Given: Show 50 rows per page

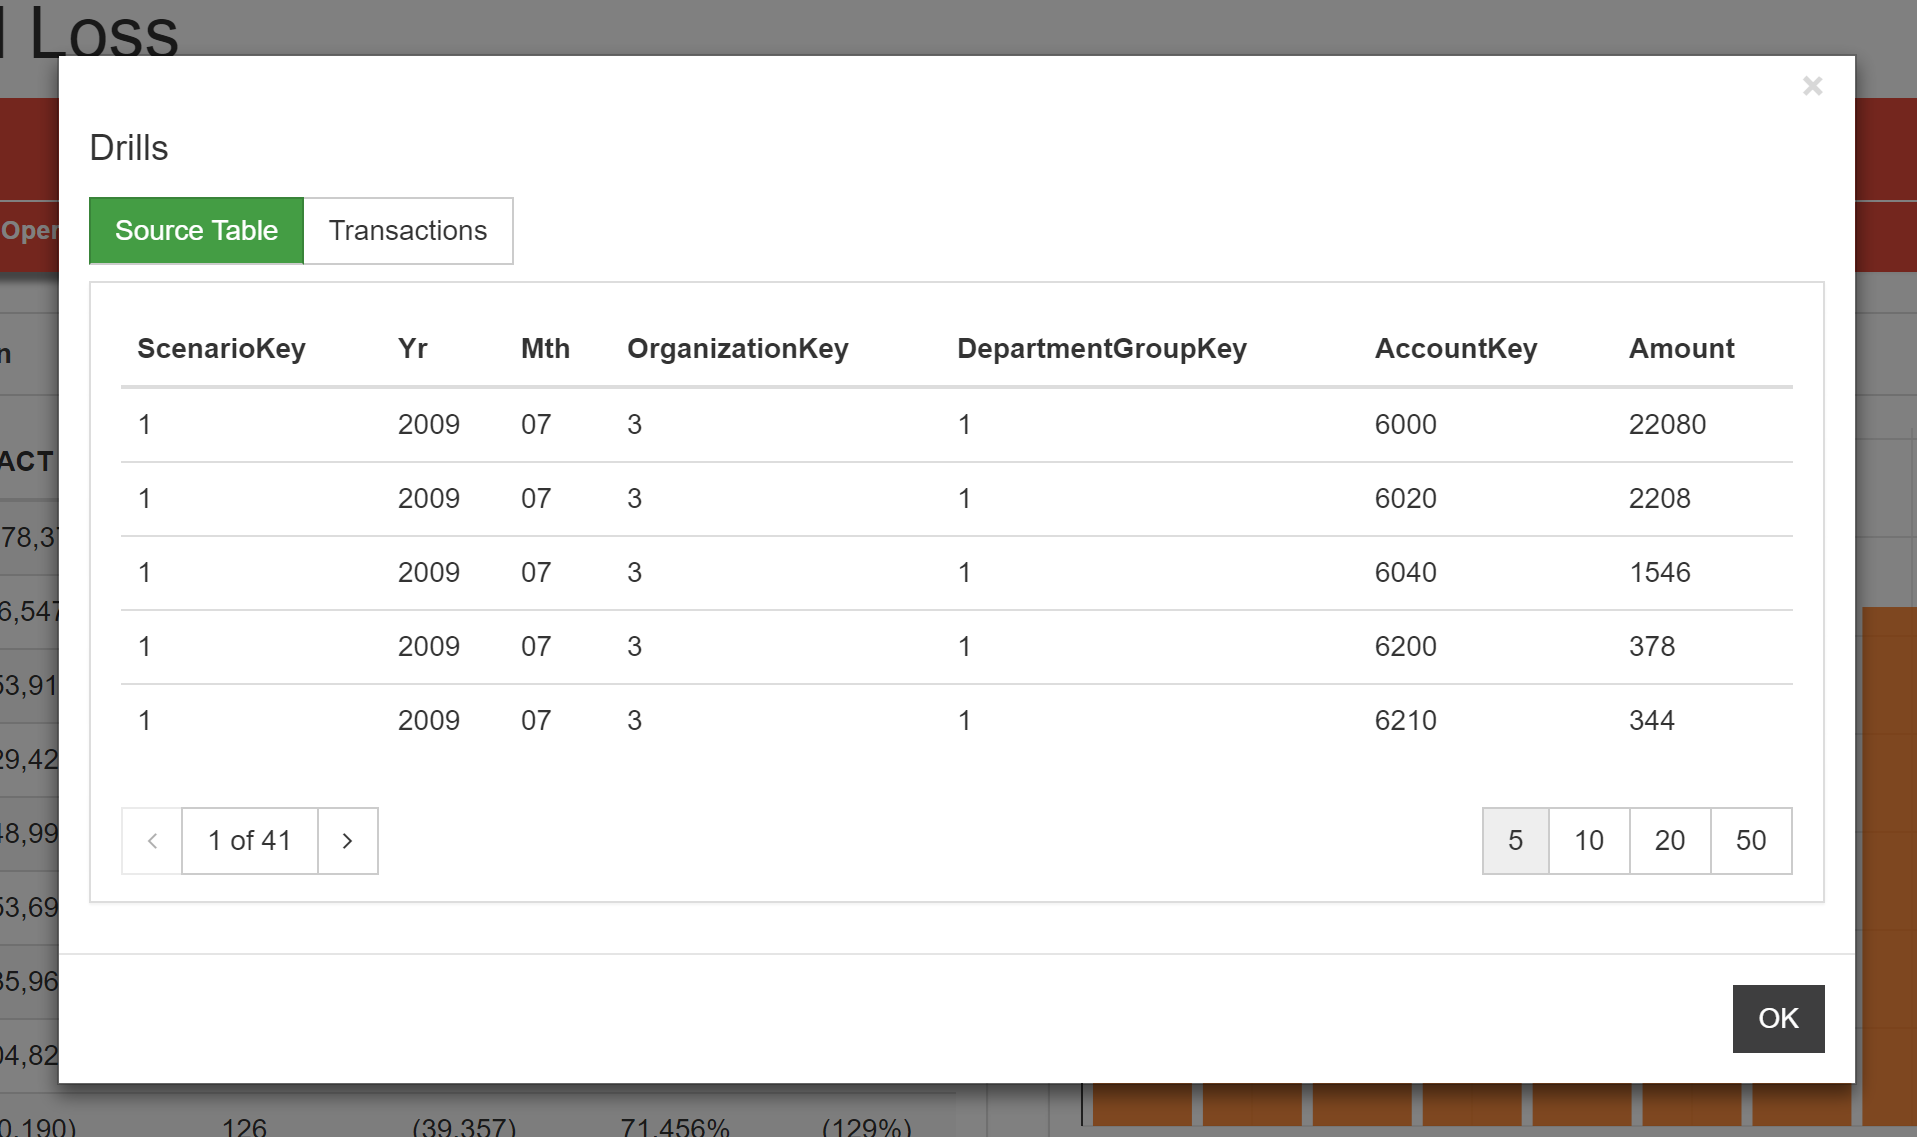Looking at the screenshot, I should pos(1750,841).
